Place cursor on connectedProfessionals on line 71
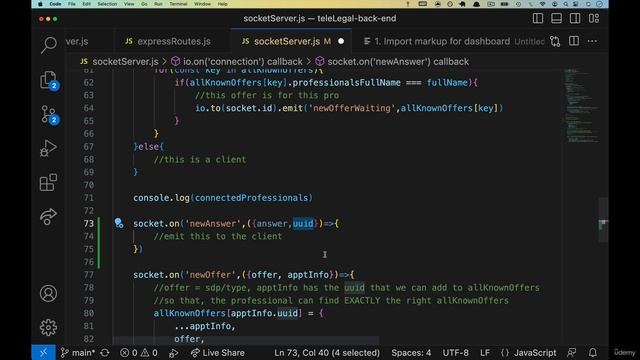Screen dimensions: 640x360 pyautogui.click(x=251, y=198)
